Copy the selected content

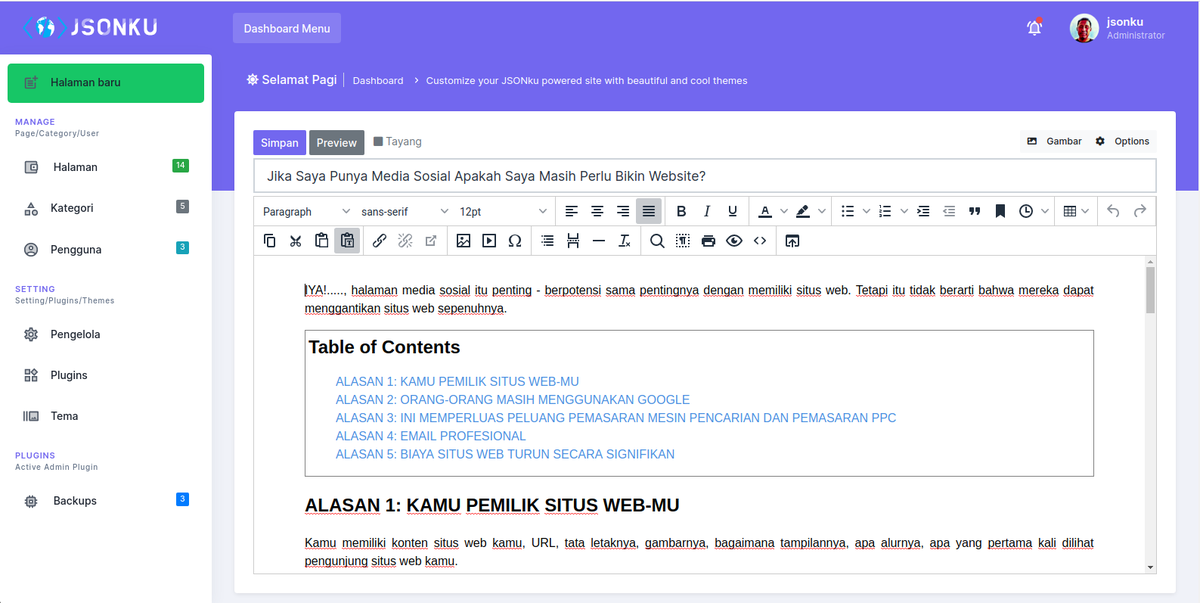(x=269, y=240)
